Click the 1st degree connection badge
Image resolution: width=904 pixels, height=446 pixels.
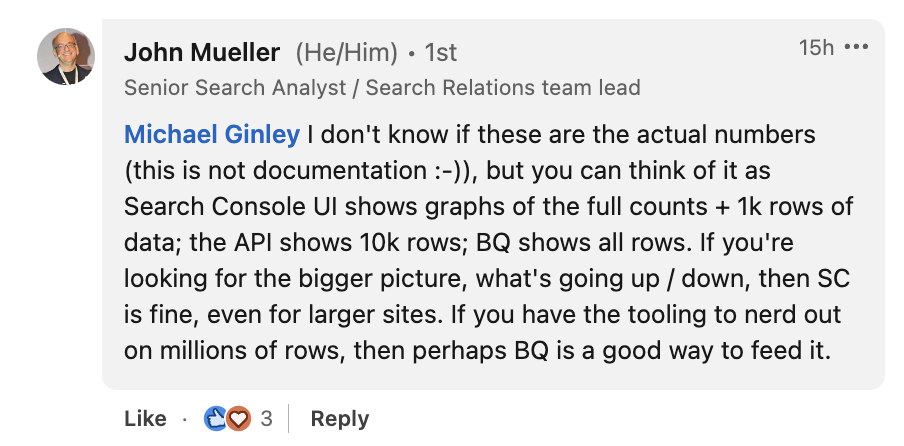pos(441,51)
